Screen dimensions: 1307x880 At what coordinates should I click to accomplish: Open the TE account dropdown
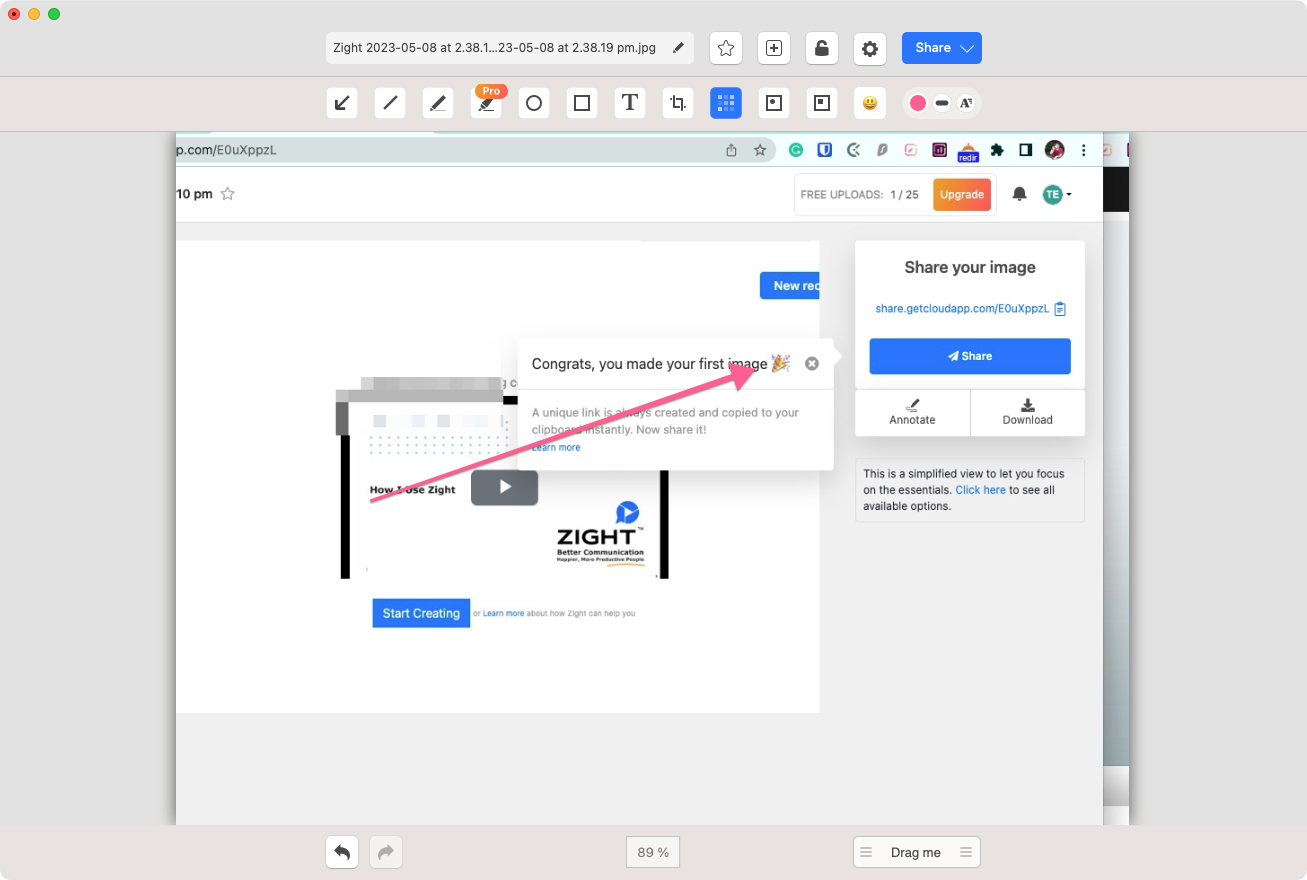[1057, 194]
